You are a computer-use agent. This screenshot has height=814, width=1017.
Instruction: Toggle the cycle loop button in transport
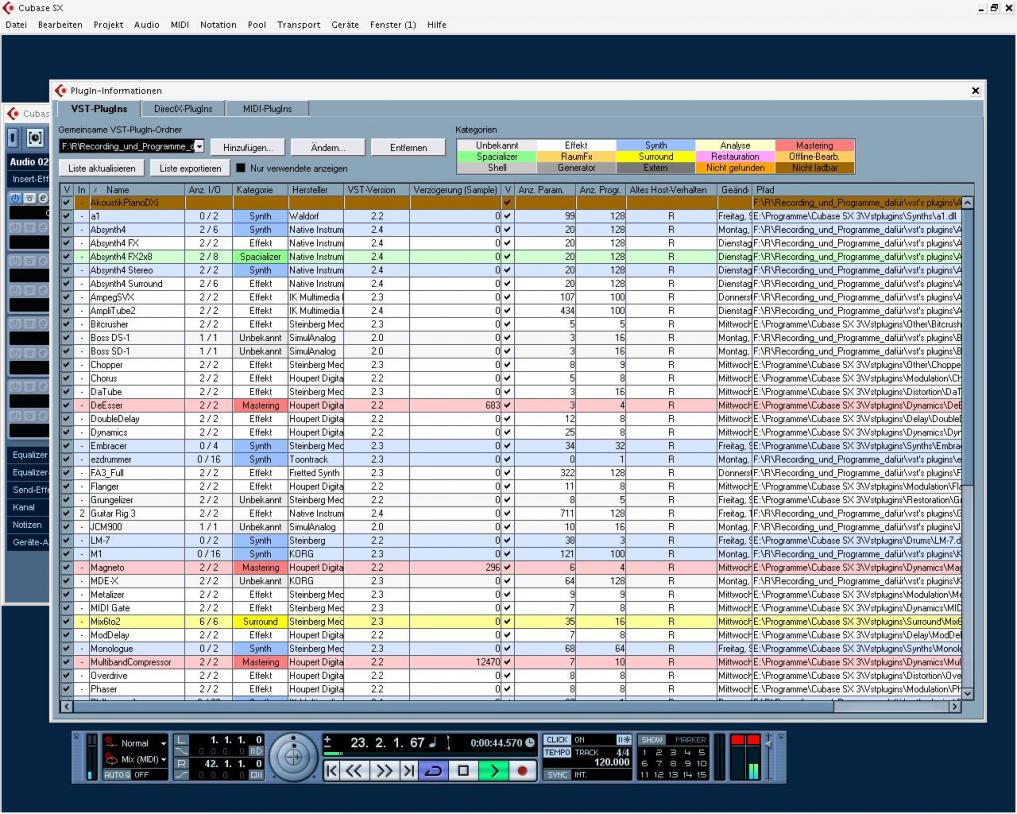click(x=434, y=771)
